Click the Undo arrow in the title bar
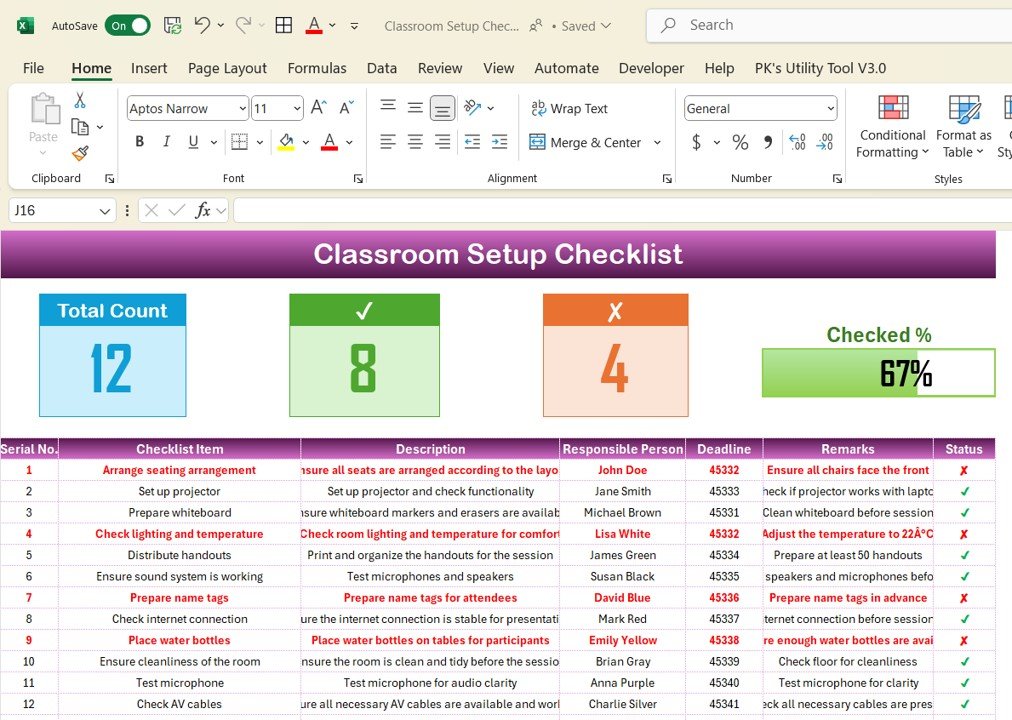Viewport: 1012px width, 720px height. tap(203, 25)
